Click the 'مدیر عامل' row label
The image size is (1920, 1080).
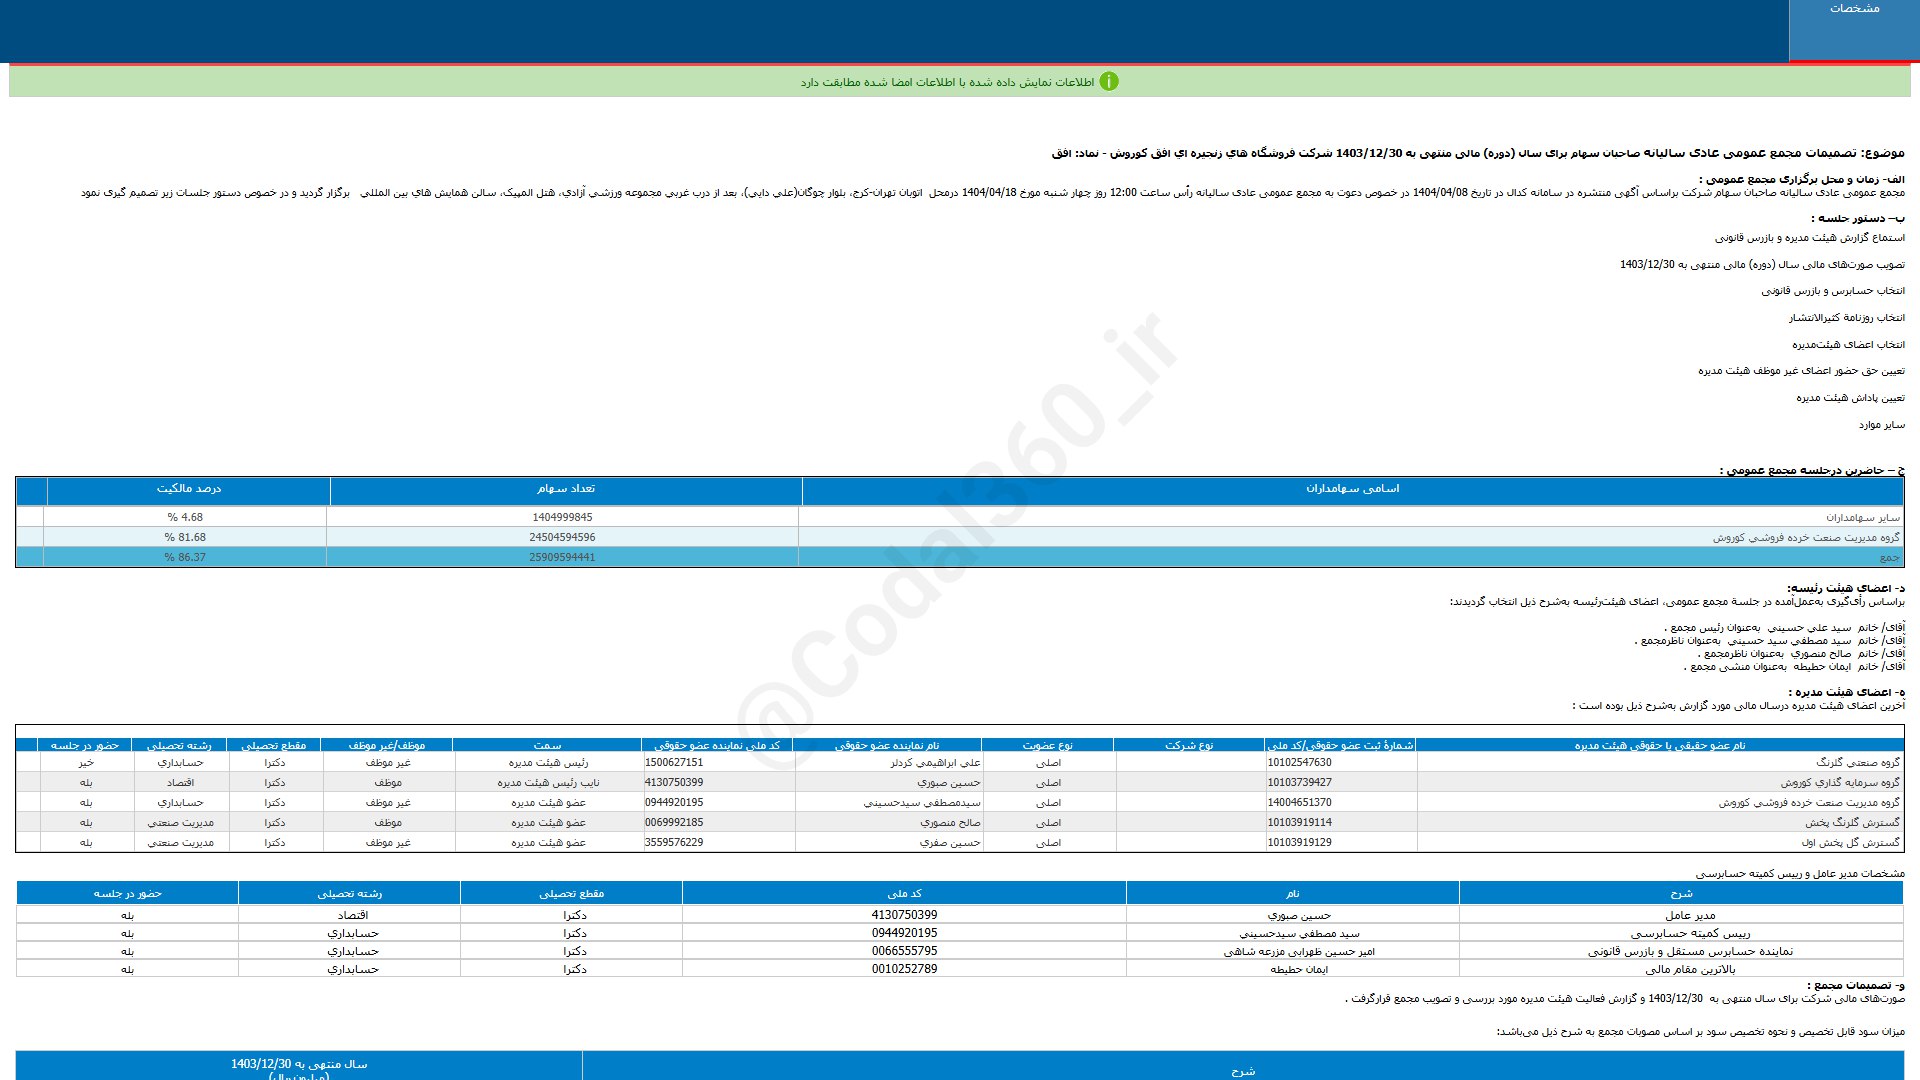point(1690,915)
